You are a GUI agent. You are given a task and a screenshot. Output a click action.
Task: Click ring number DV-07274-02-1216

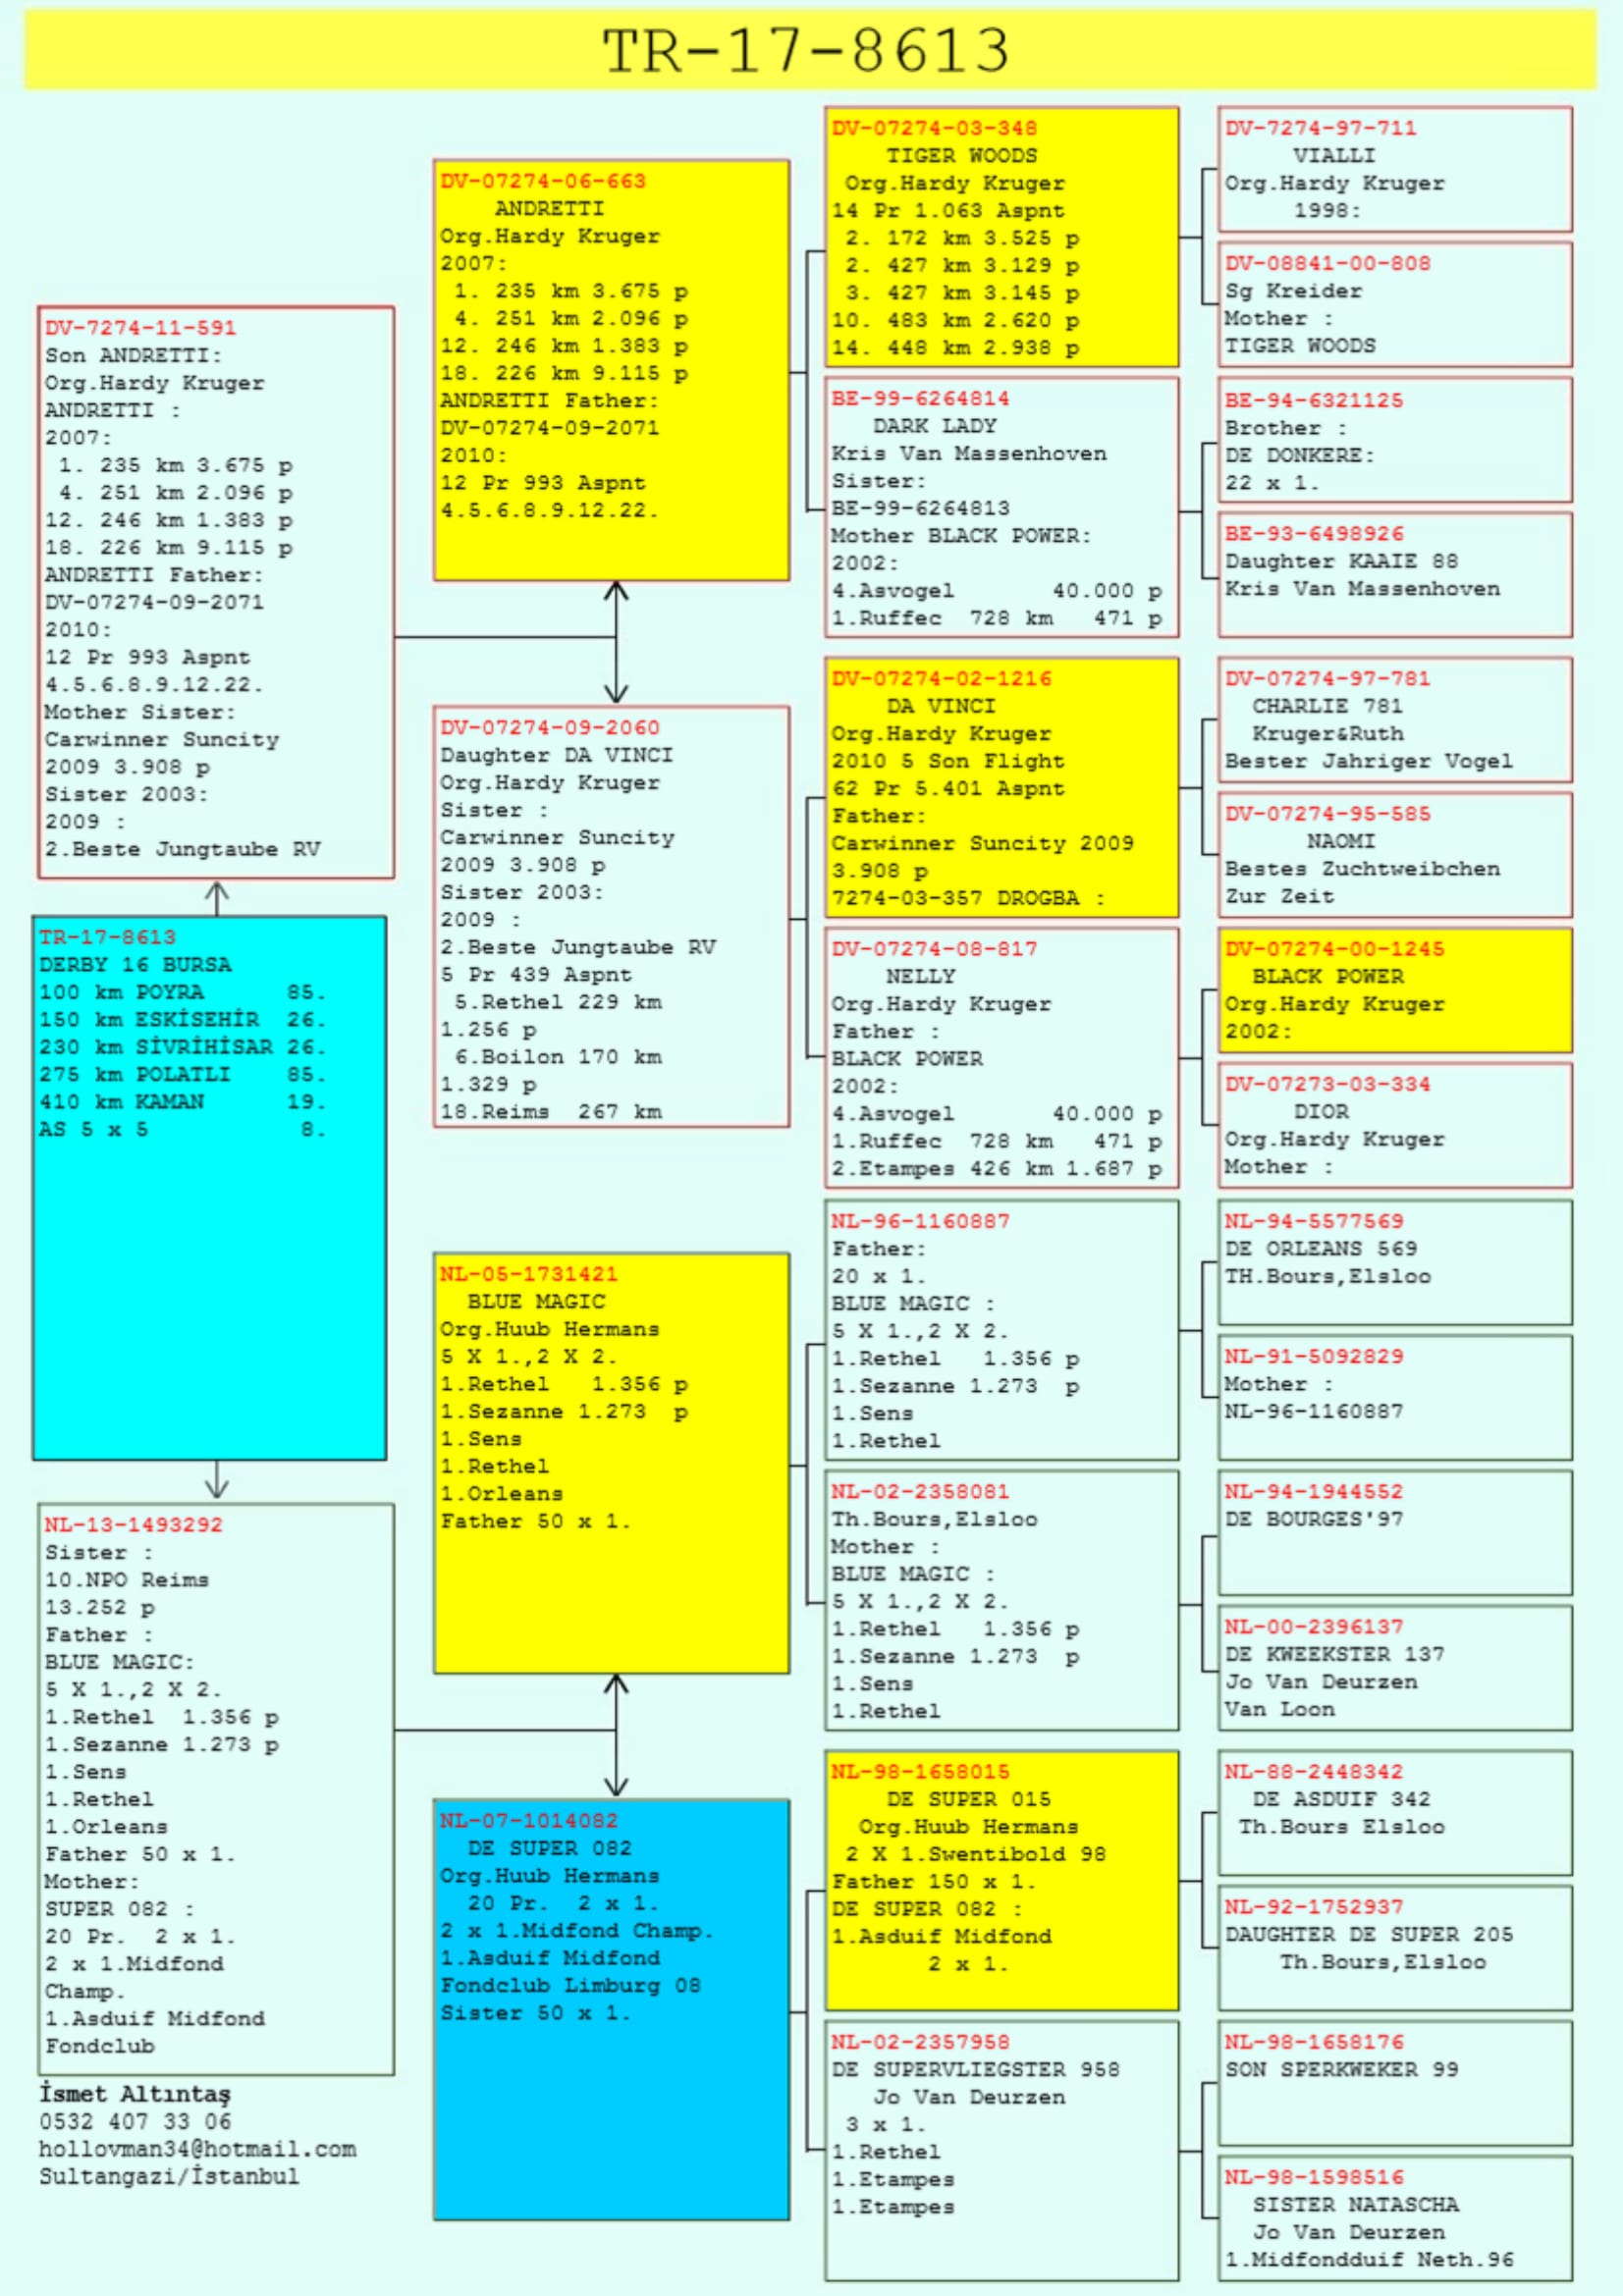941,678
